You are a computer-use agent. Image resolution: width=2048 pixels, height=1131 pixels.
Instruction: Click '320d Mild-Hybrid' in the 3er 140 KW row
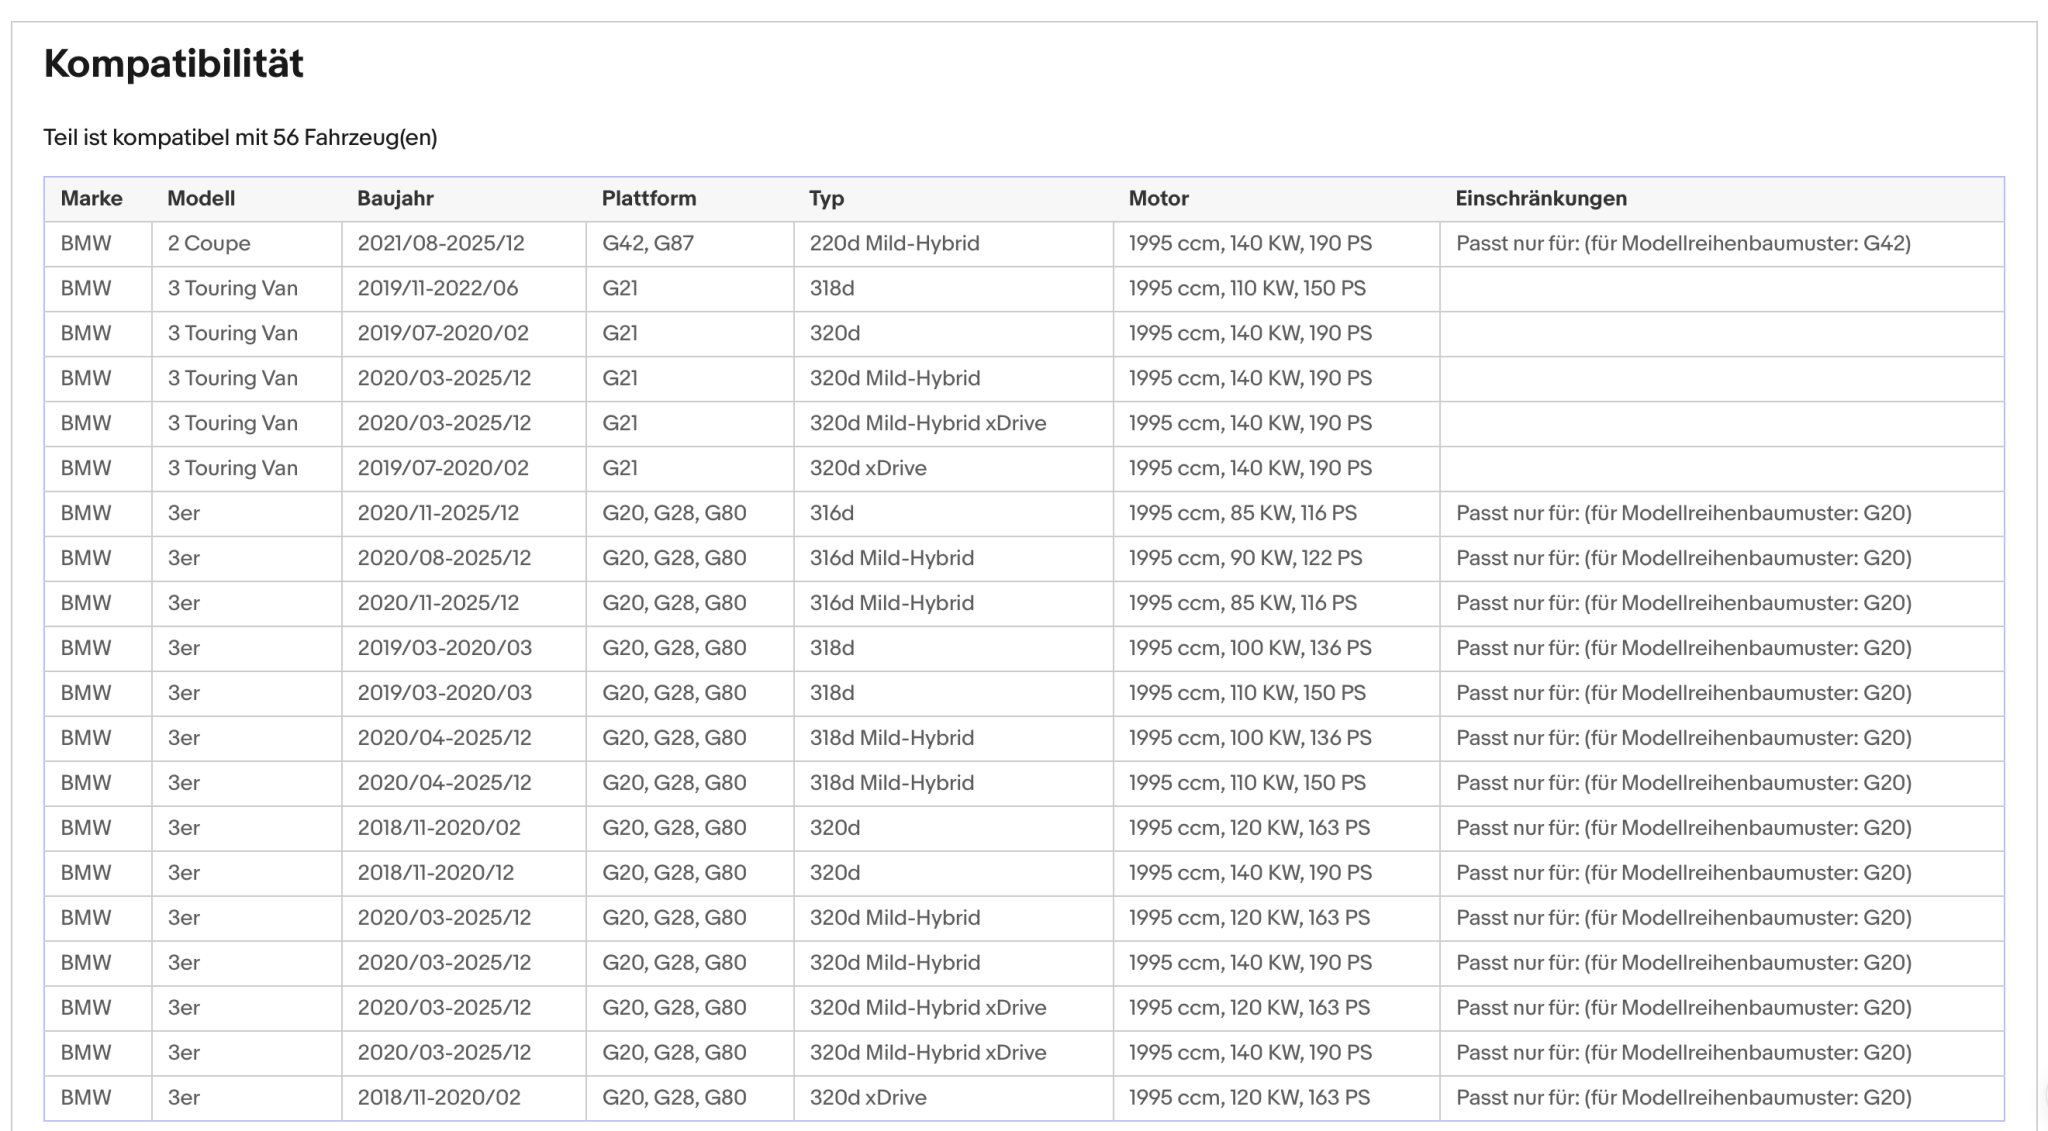pos(895,963)
